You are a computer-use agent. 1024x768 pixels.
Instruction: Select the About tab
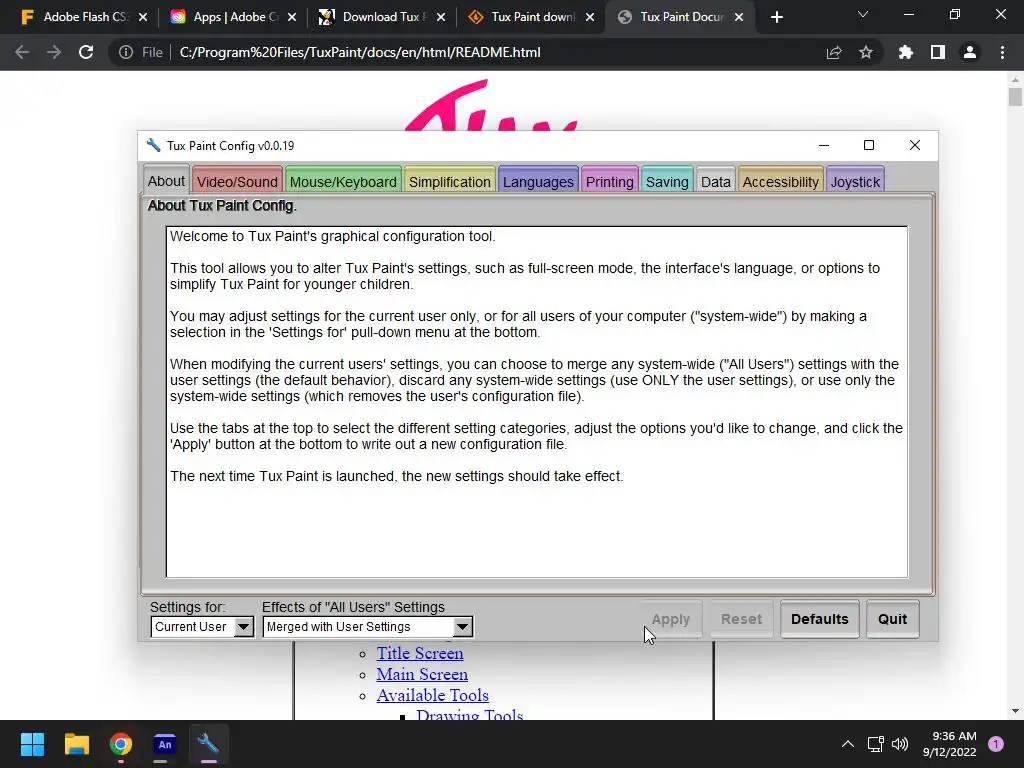166,180
